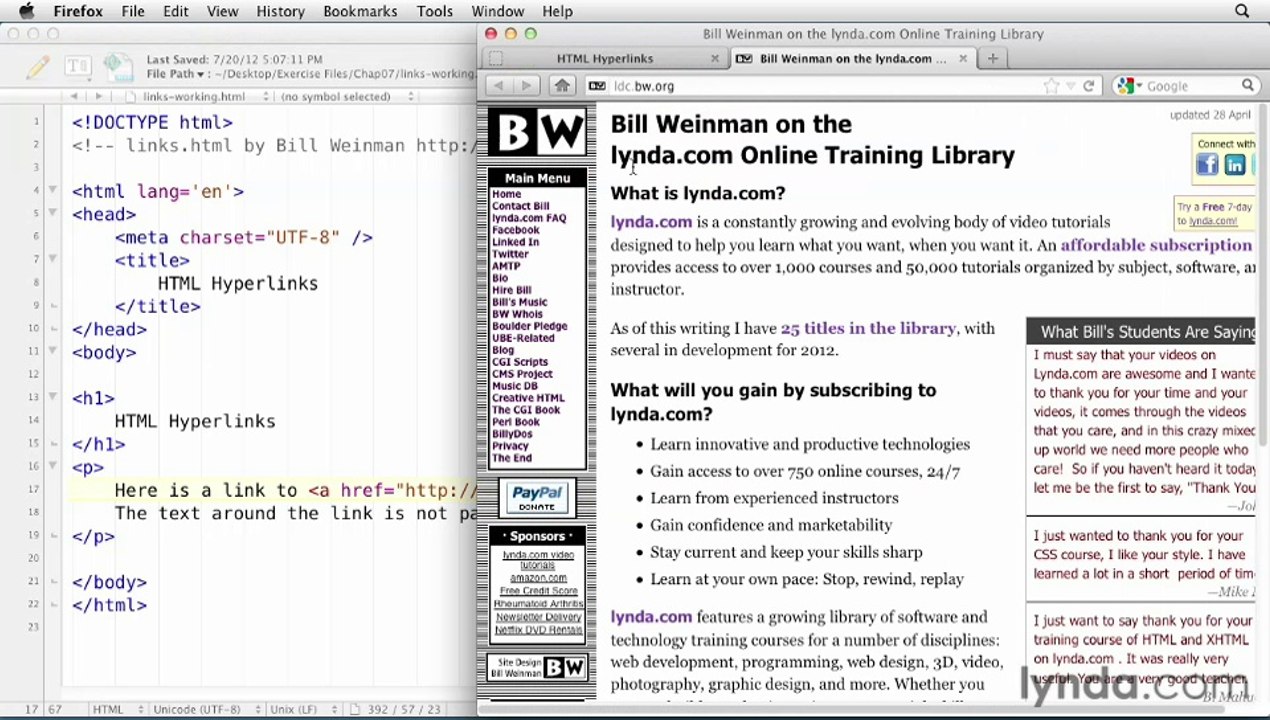Open the Unix (LF) line endings popup

[305, 710]
